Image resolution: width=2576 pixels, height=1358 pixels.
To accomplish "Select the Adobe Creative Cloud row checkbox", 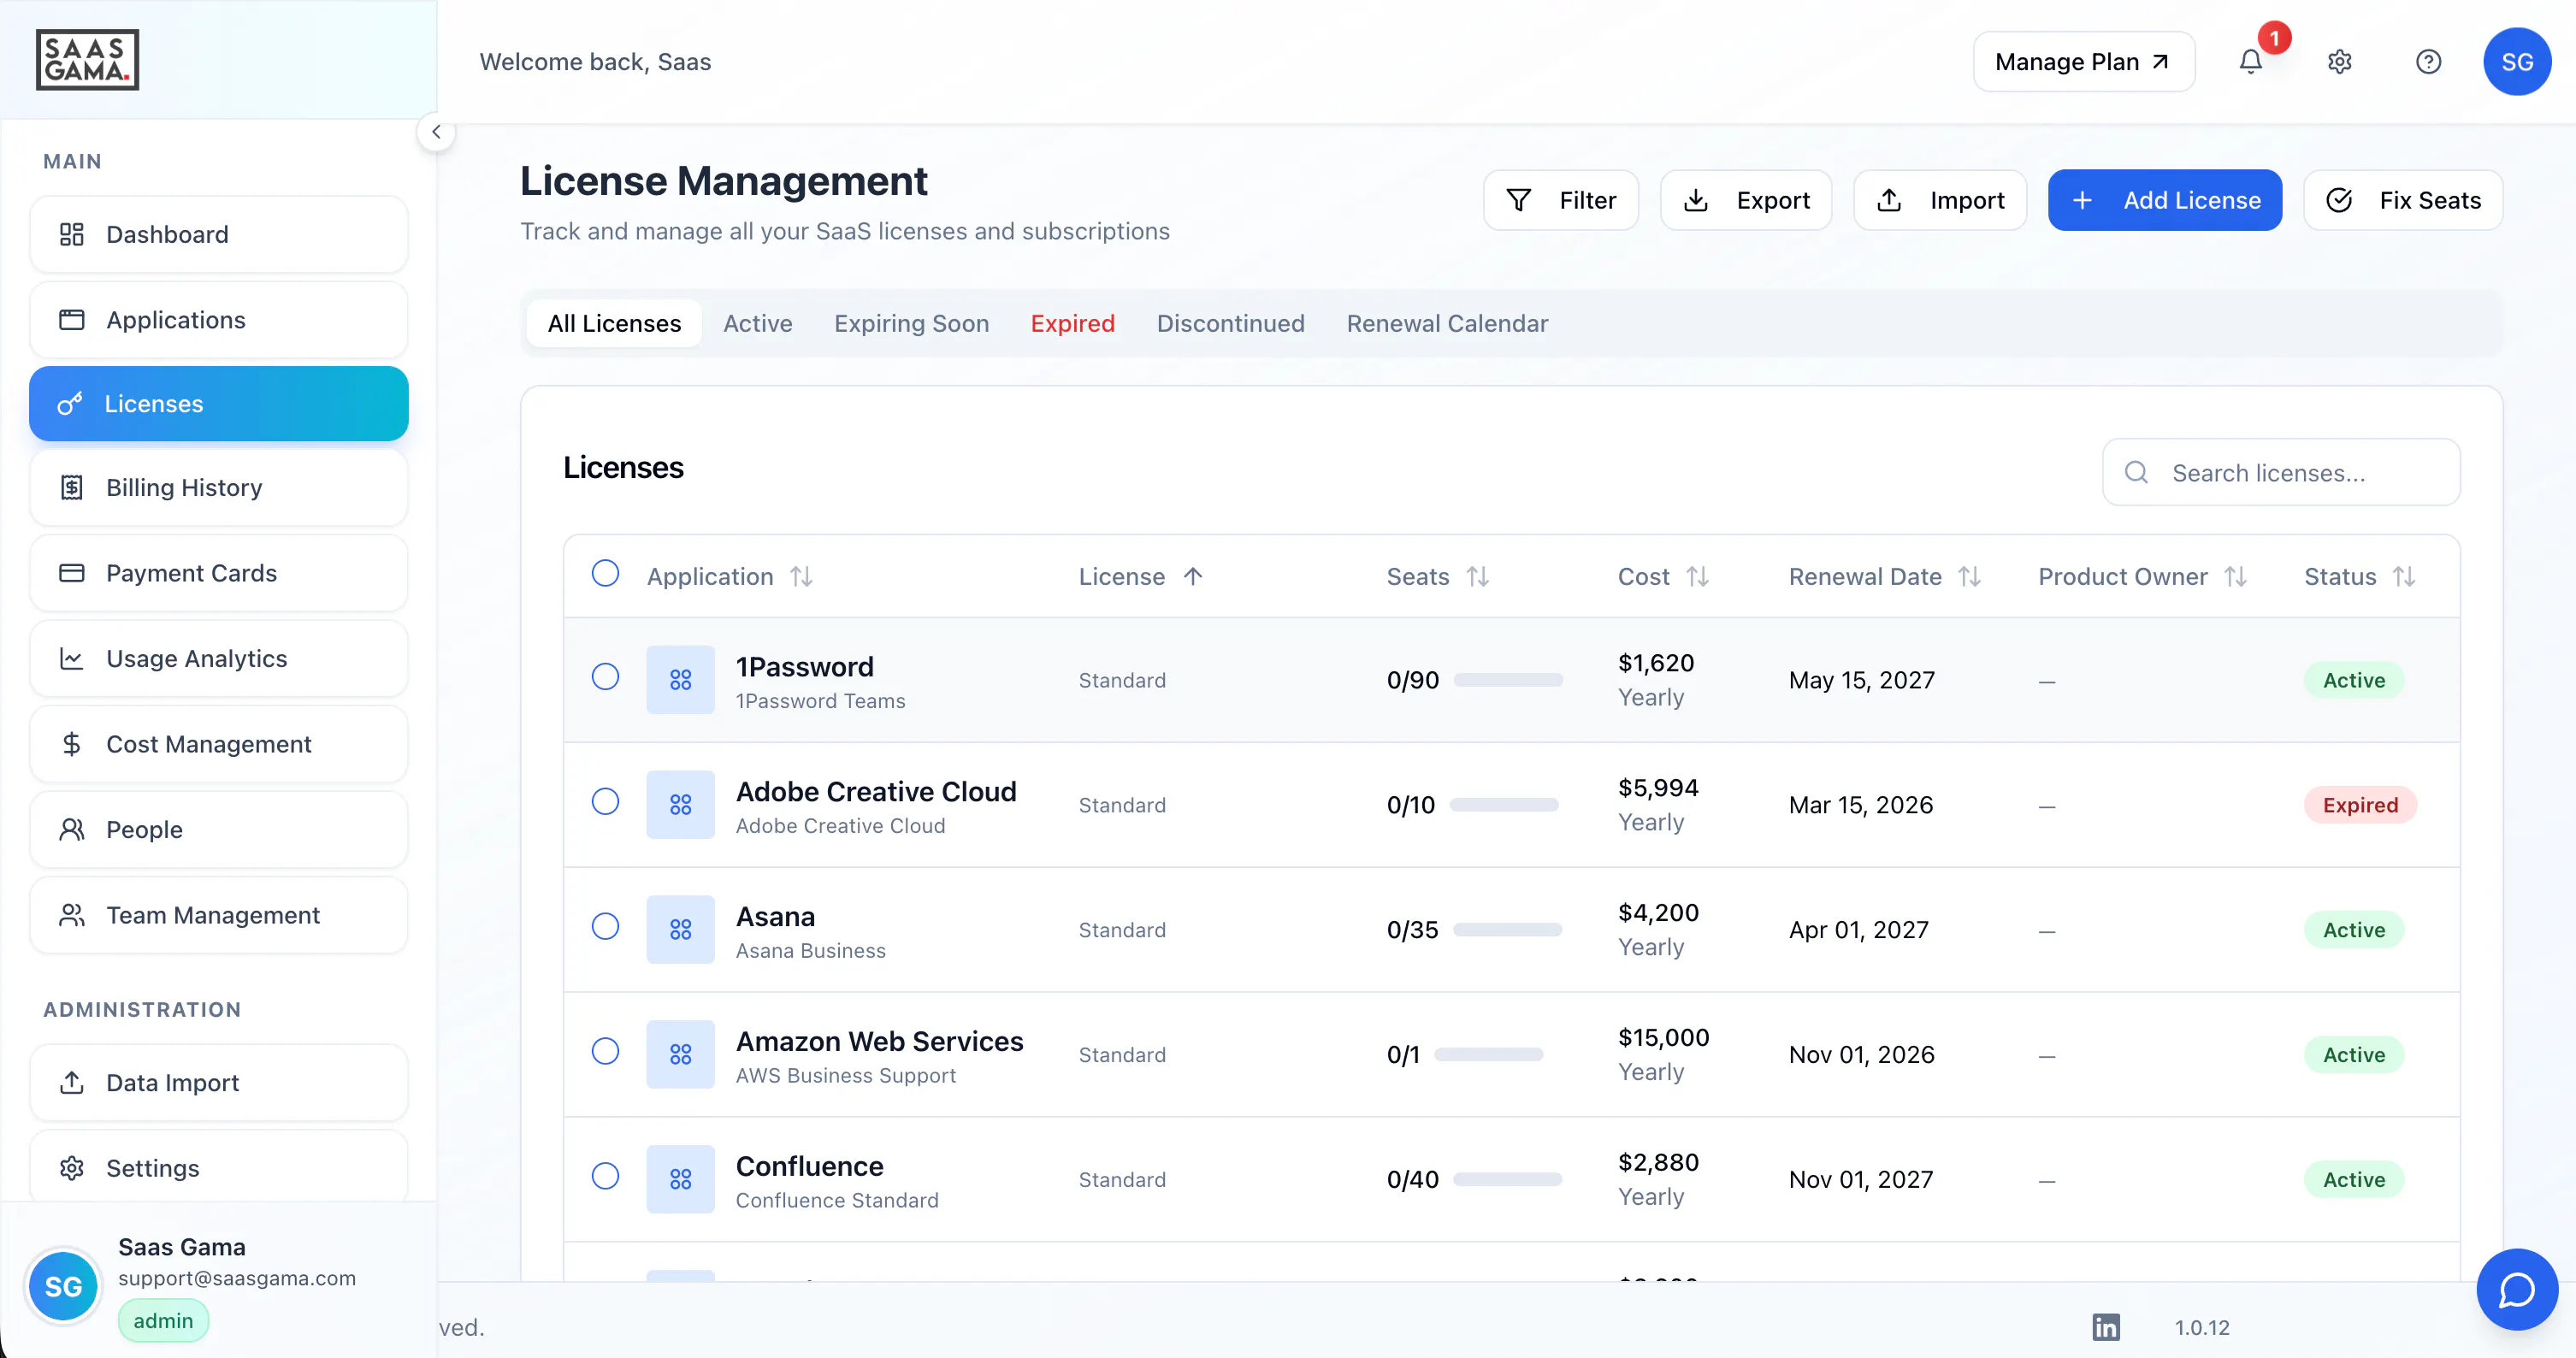I will pos(605,801).
